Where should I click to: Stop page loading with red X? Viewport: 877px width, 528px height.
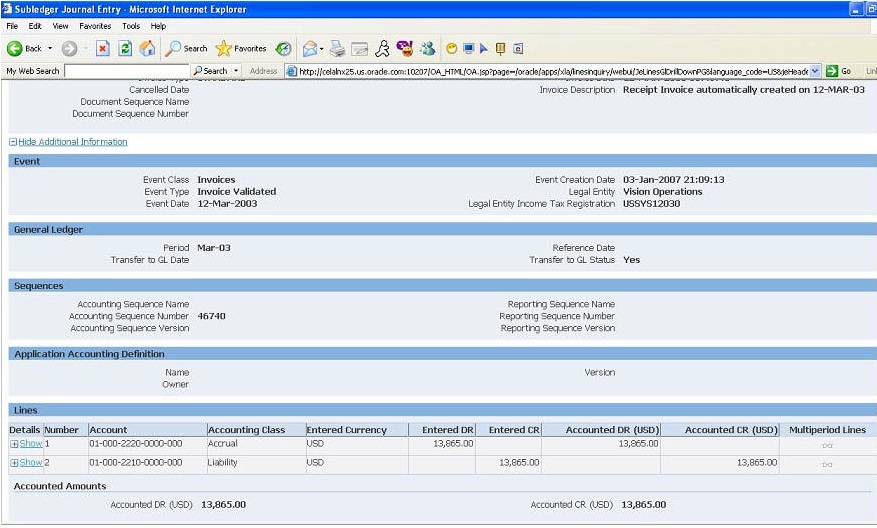[103, 49]
